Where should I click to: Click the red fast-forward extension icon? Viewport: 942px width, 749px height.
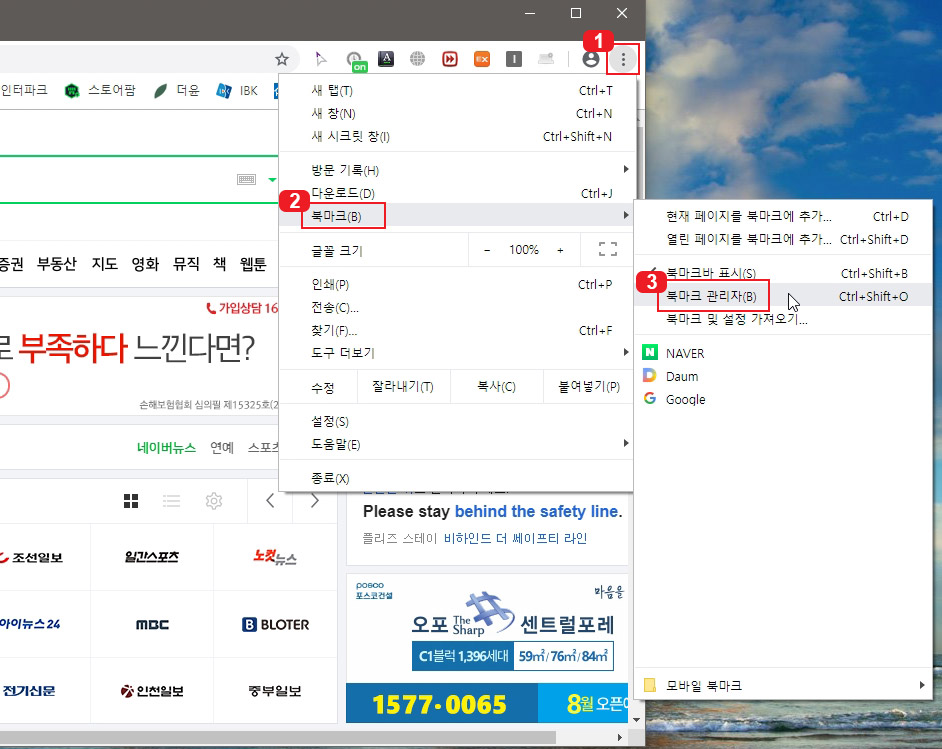coord(450,58)
